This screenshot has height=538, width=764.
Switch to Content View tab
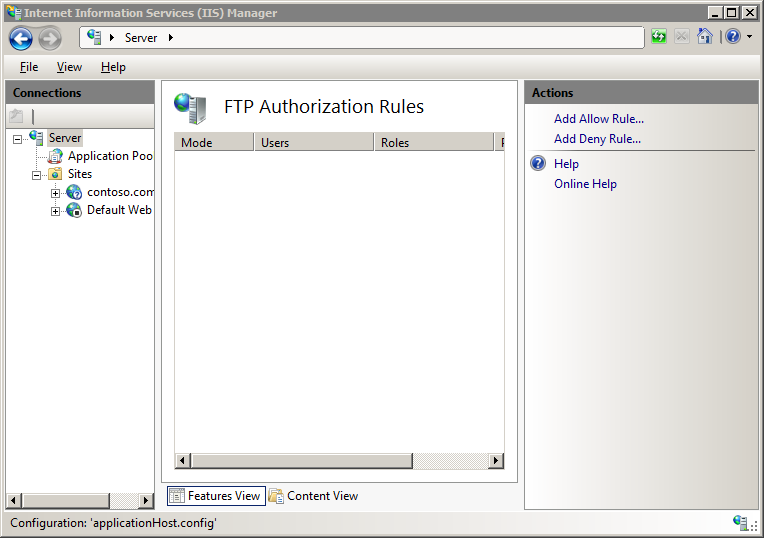click(x=322, y=496)
